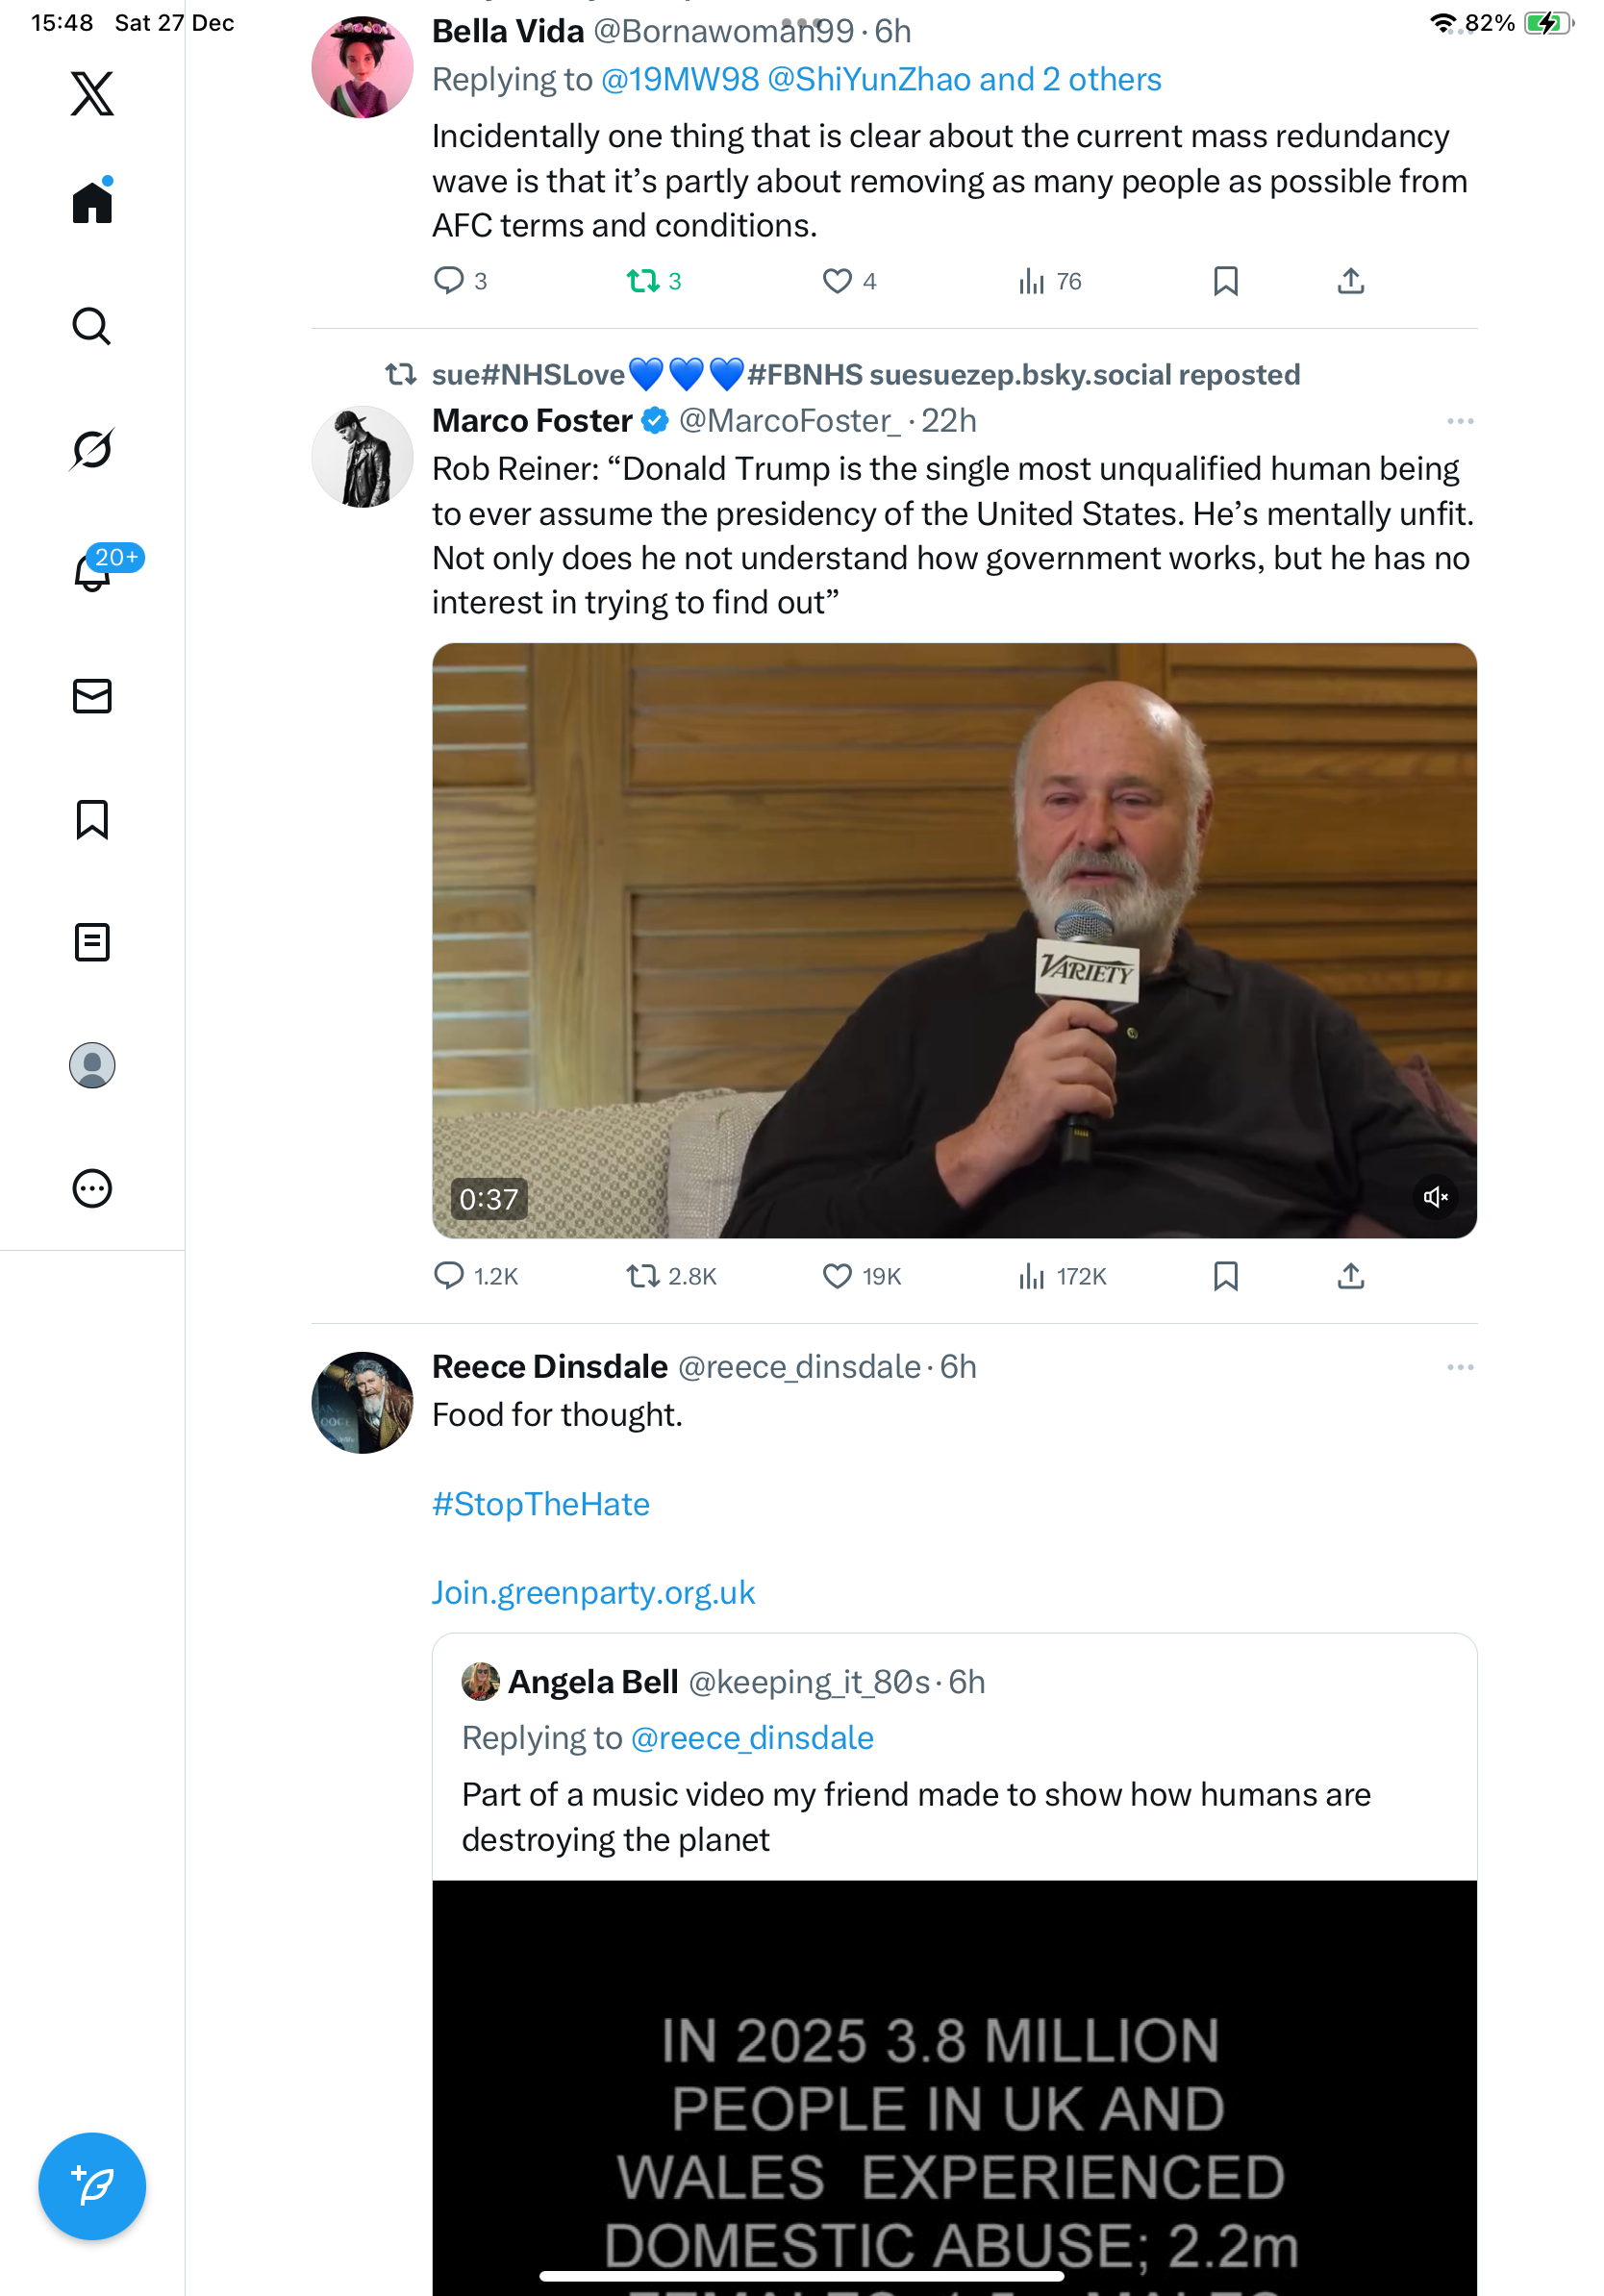Open Profile from the sidebar

[x=92, y=1065]
